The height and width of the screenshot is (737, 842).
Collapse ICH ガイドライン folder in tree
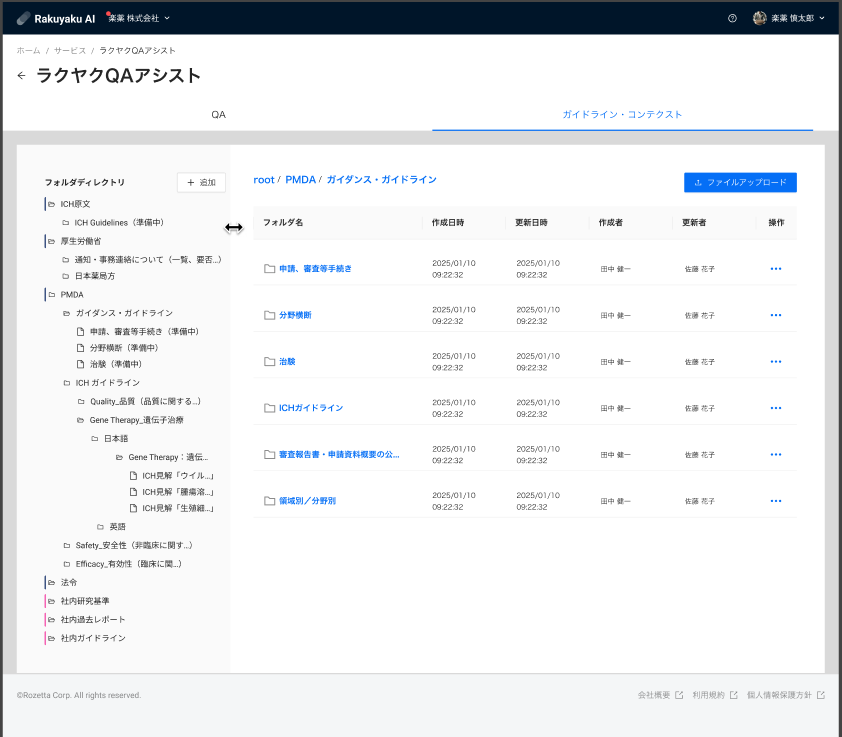tap(67, 383)
